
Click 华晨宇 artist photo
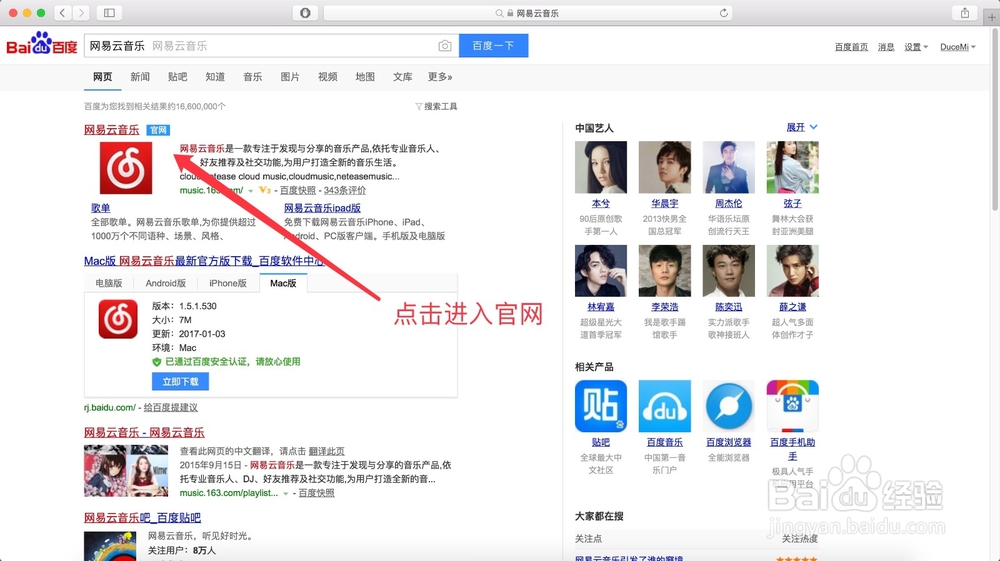pos(665,167)
